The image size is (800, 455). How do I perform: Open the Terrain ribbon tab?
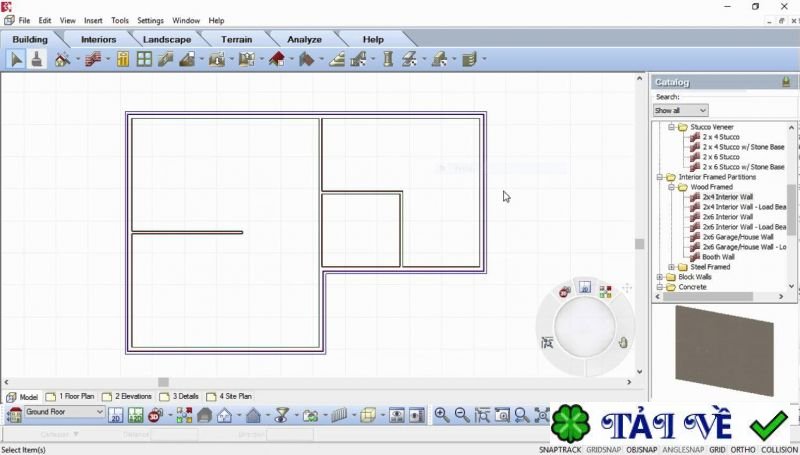tap(236, 39)
